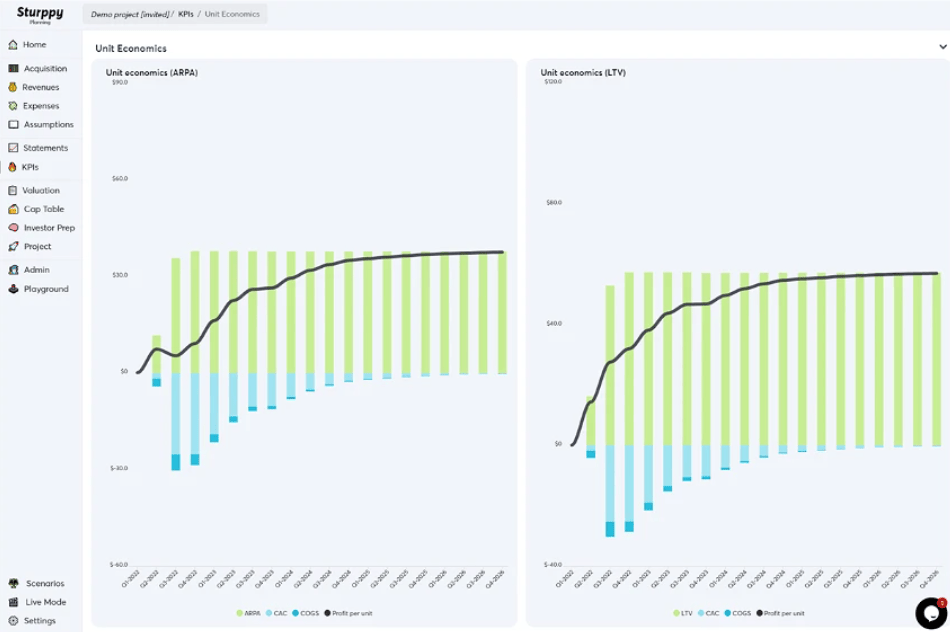Click the Home icon in sidebar
This screenshot has height=632, width=950.
pyautogui.click(x=13, y=45)
